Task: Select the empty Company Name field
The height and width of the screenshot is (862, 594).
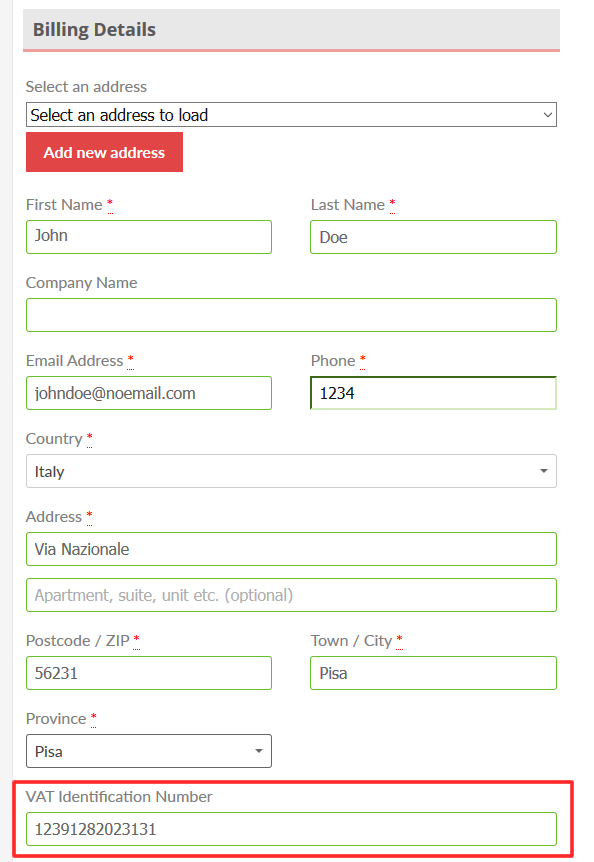Action: (x=291, y=315)
